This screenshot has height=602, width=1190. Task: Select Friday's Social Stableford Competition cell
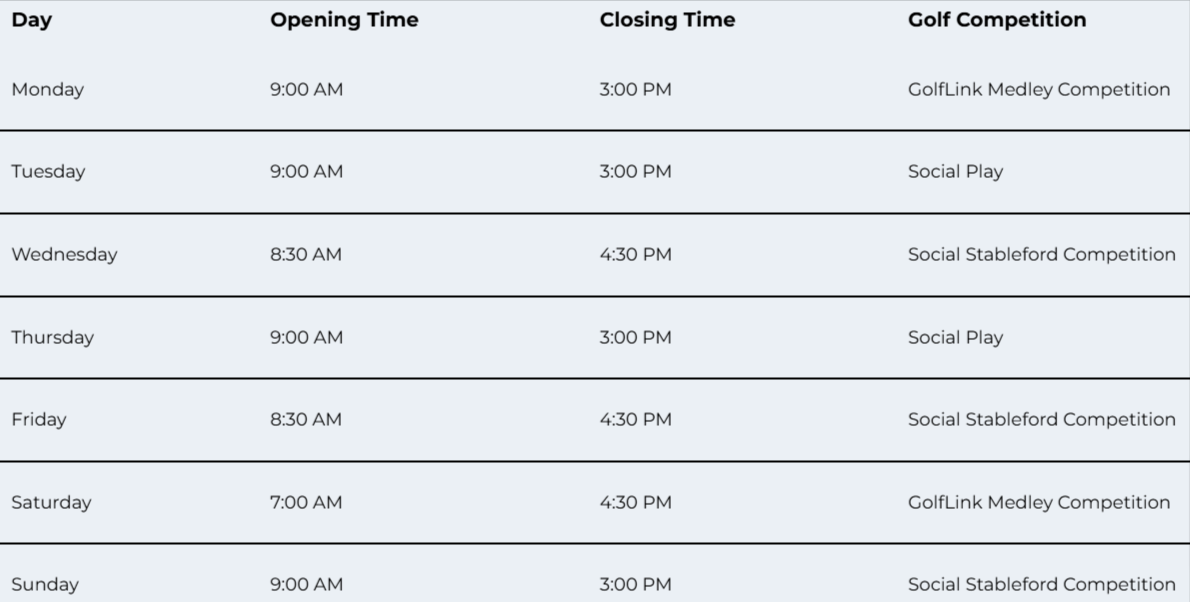point(1041,419)
